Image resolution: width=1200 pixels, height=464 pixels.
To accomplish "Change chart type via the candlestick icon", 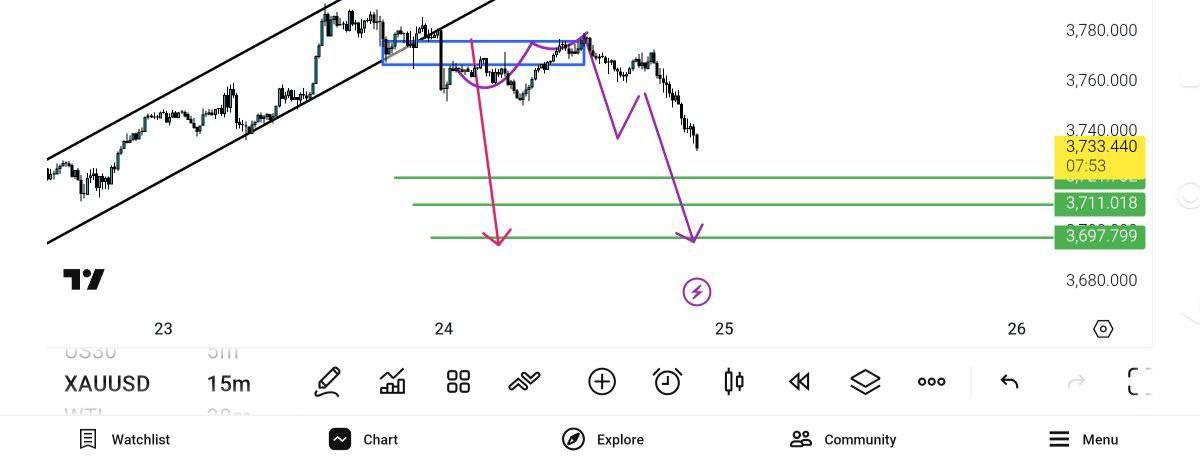I will point(733,382).
